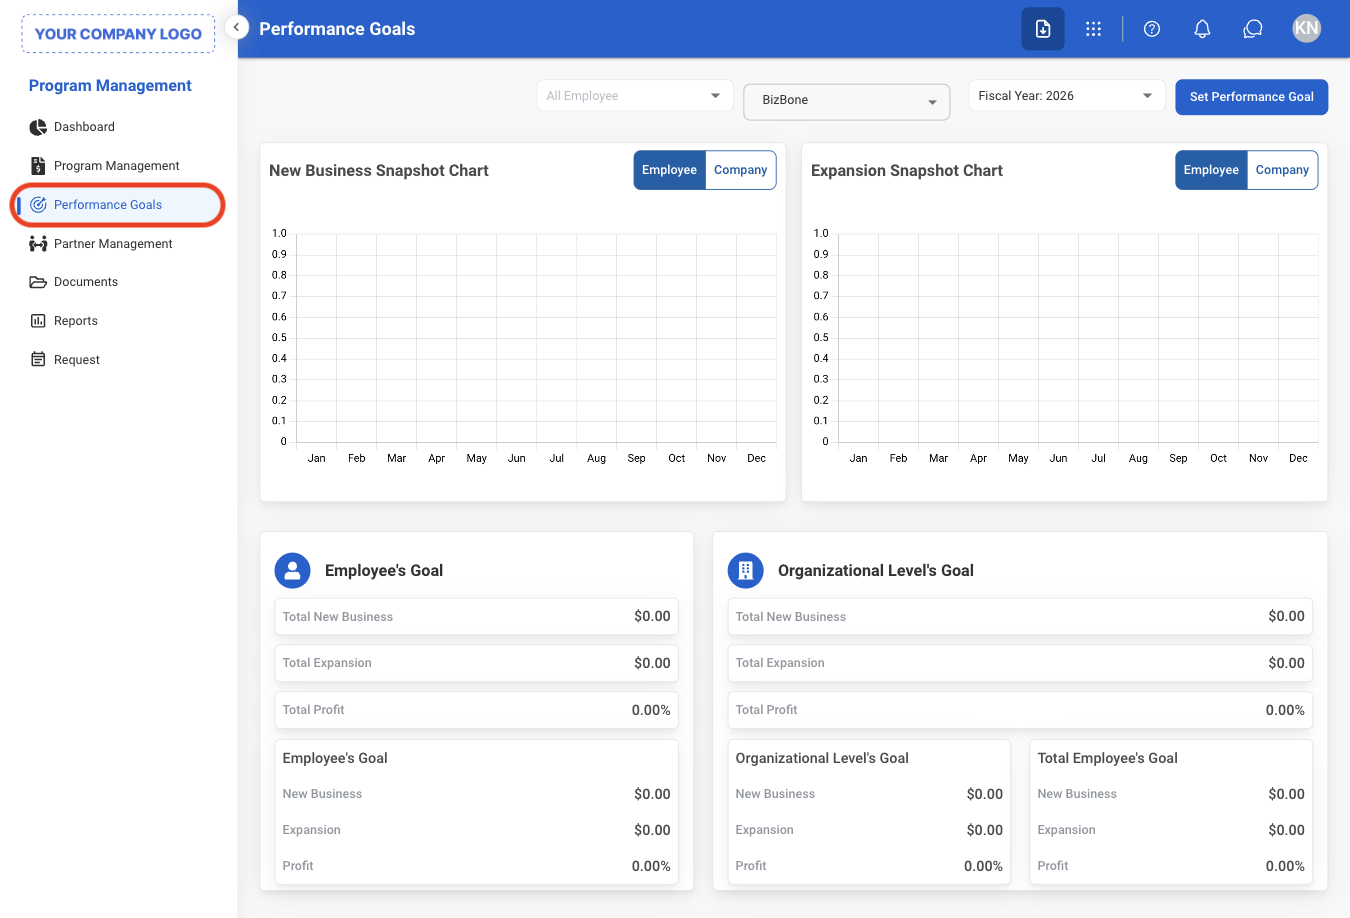The width and height of the screenshot is (1350, 918).
Task: Click YOUR COMPANY LOGO placeholder
Action: pyautogui.click(x=118, y=34)
